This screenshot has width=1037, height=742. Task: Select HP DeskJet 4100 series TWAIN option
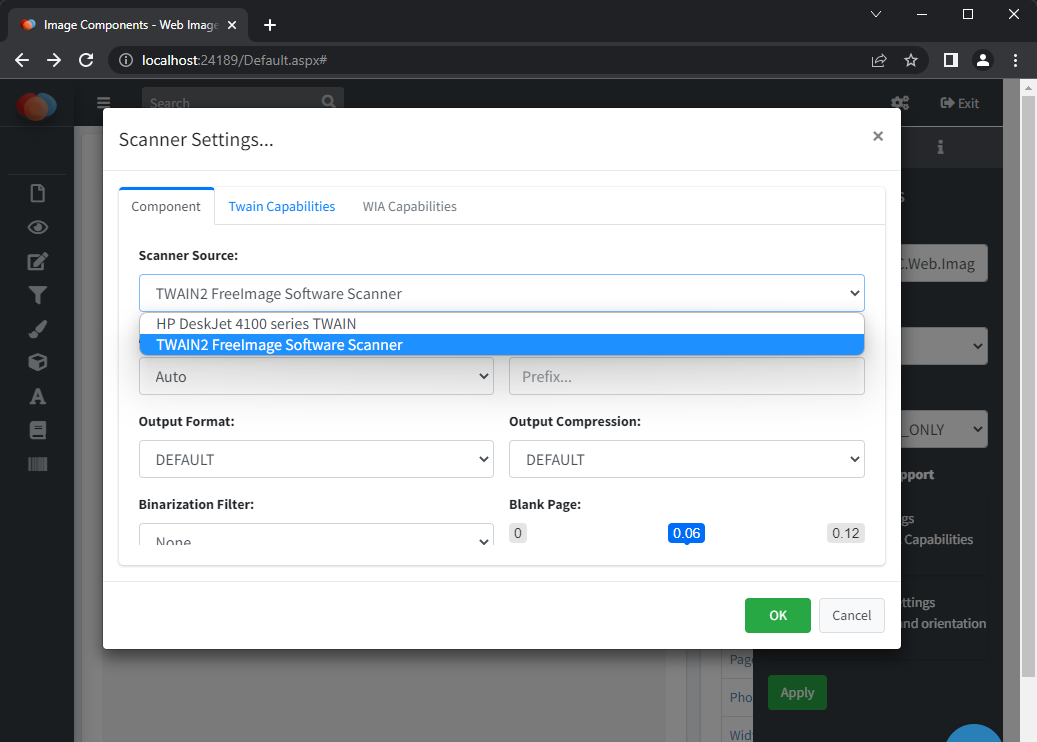[502, 324]
